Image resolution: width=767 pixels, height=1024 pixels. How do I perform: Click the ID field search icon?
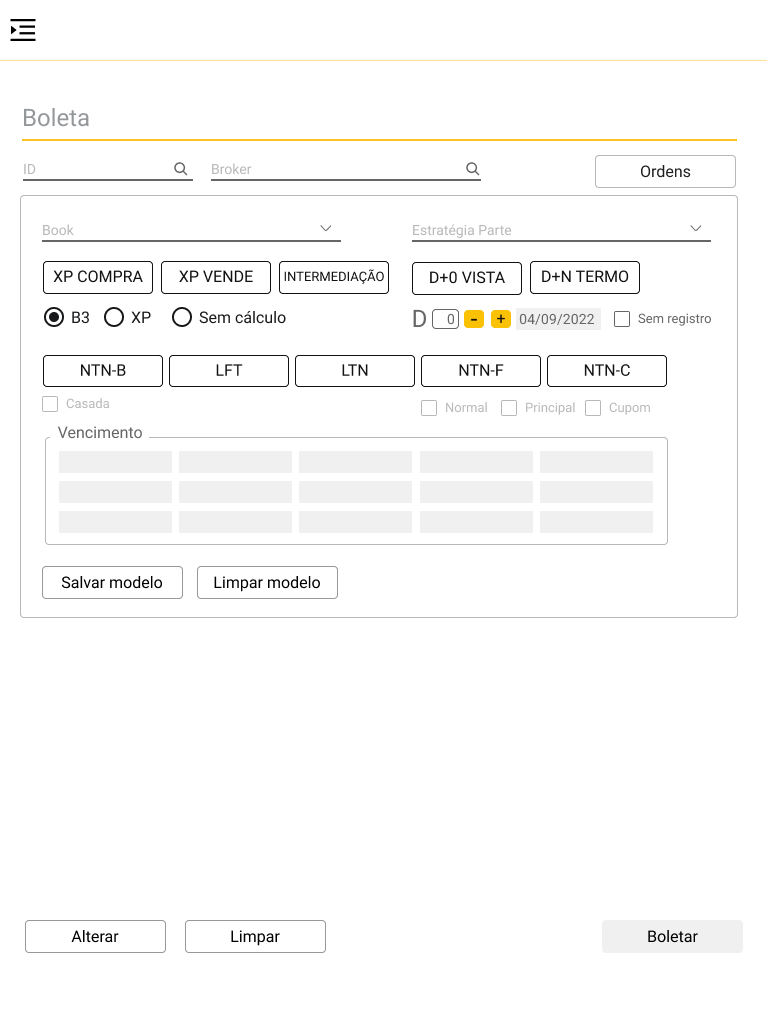[x=181, y=169]
